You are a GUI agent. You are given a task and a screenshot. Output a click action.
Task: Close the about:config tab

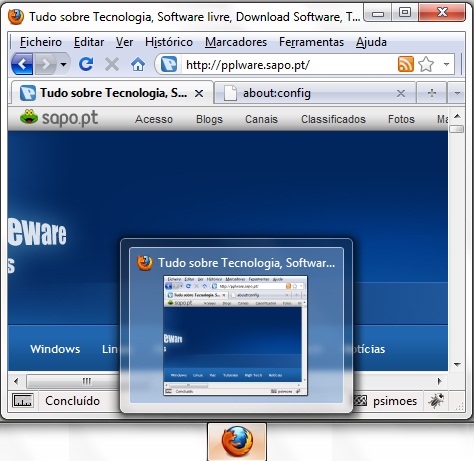click(401, 93)
